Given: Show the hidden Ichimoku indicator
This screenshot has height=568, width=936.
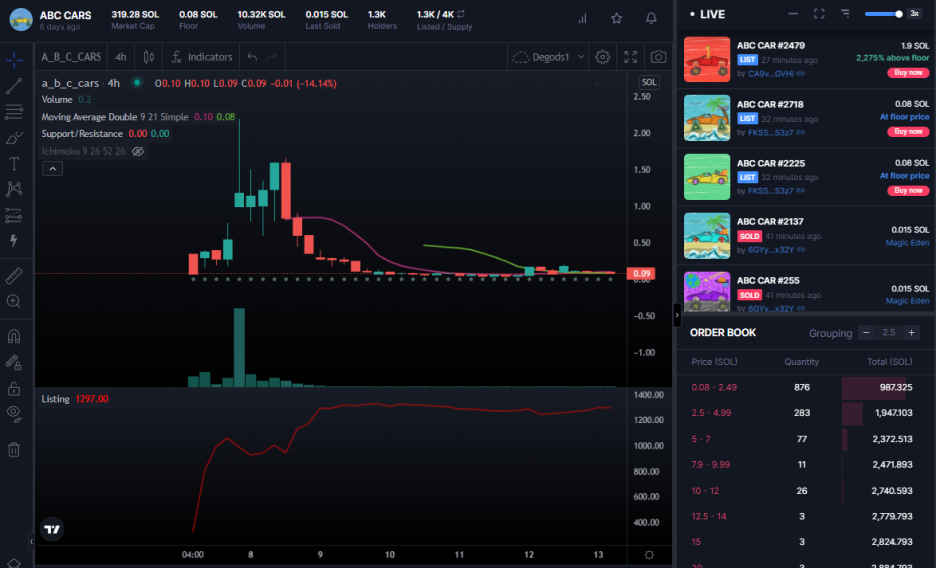Looking at the screenshot, I should pos(138,151).
